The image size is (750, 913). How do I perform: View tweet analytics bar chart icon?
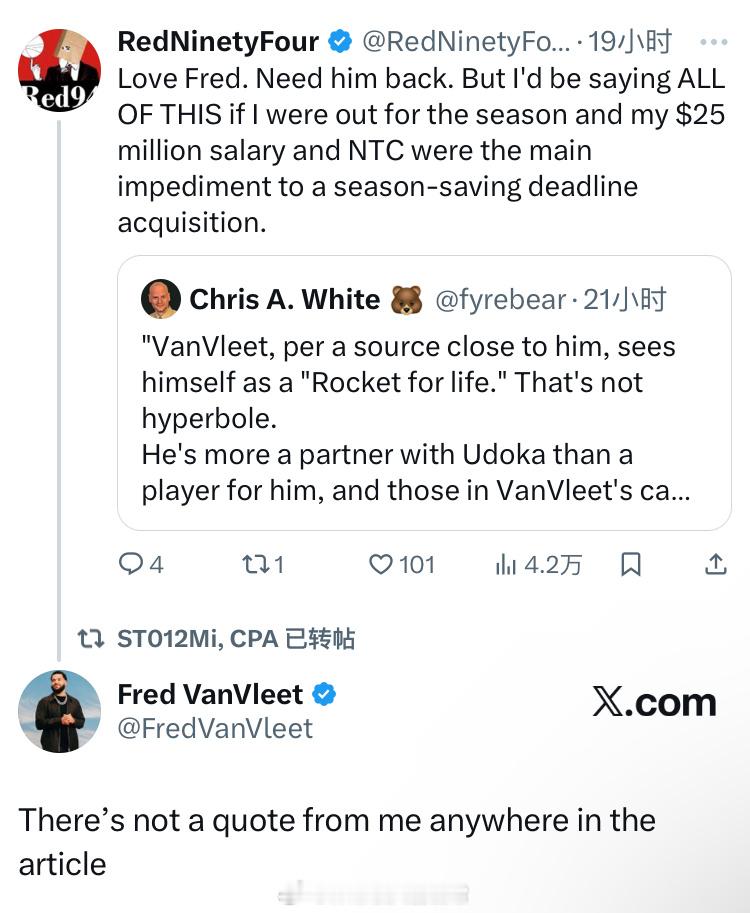point(506,565)
